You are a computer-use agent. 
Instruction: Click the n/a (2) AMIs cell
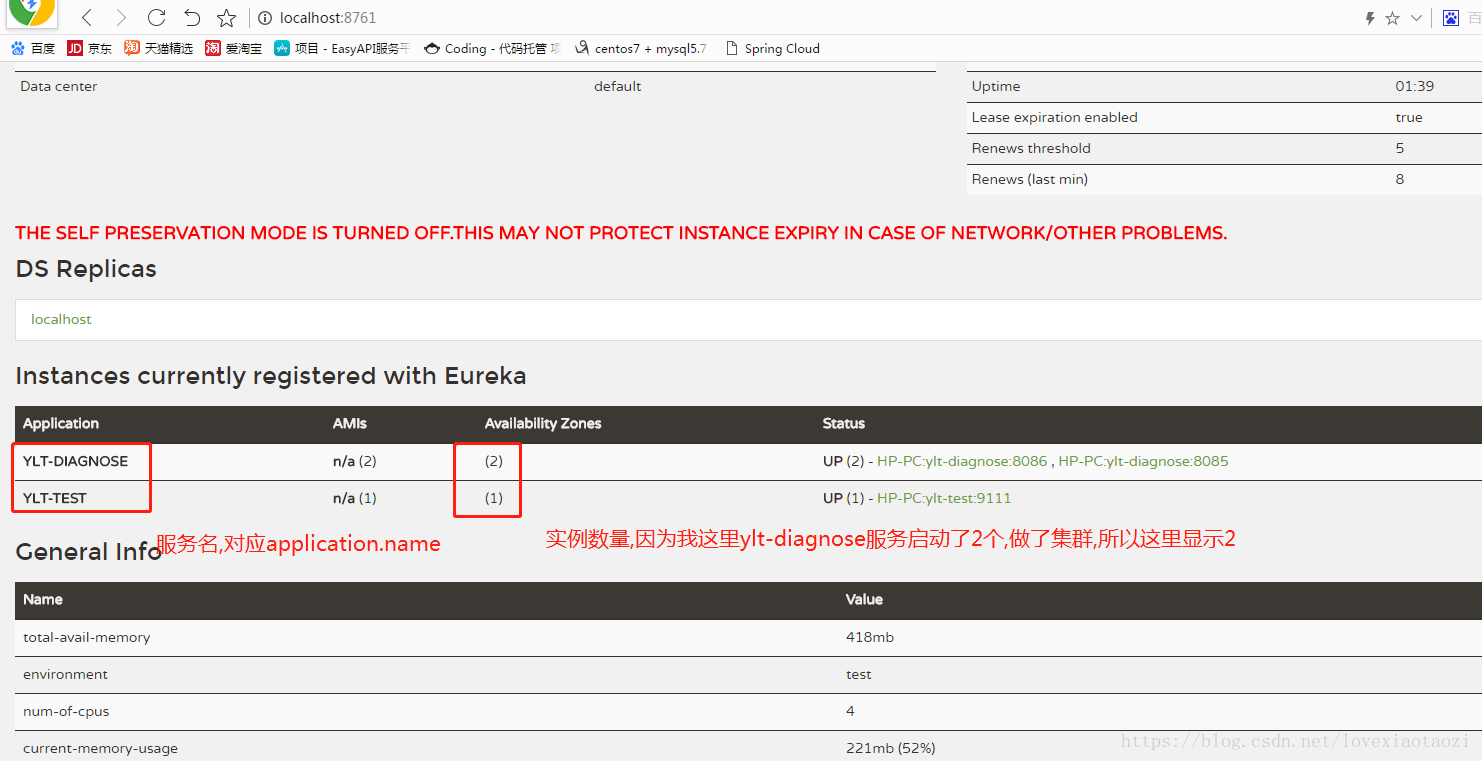tap(355, 461)
